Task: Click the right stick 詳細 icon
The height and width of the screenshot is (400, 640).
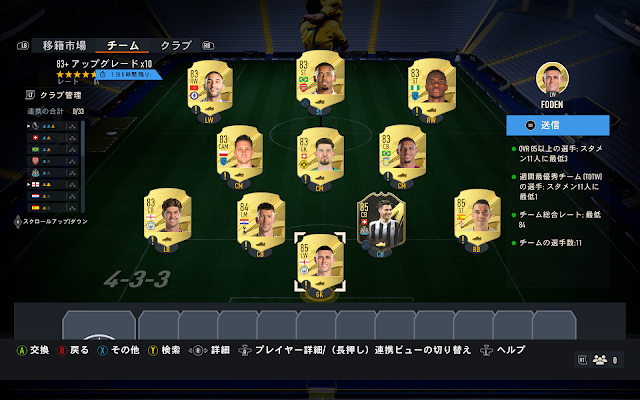Action: (x=198, y=350)
